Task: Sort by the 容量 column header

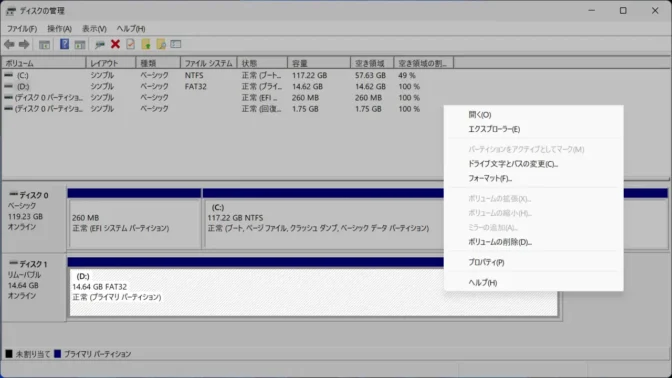Action: [x=319, y=63]
